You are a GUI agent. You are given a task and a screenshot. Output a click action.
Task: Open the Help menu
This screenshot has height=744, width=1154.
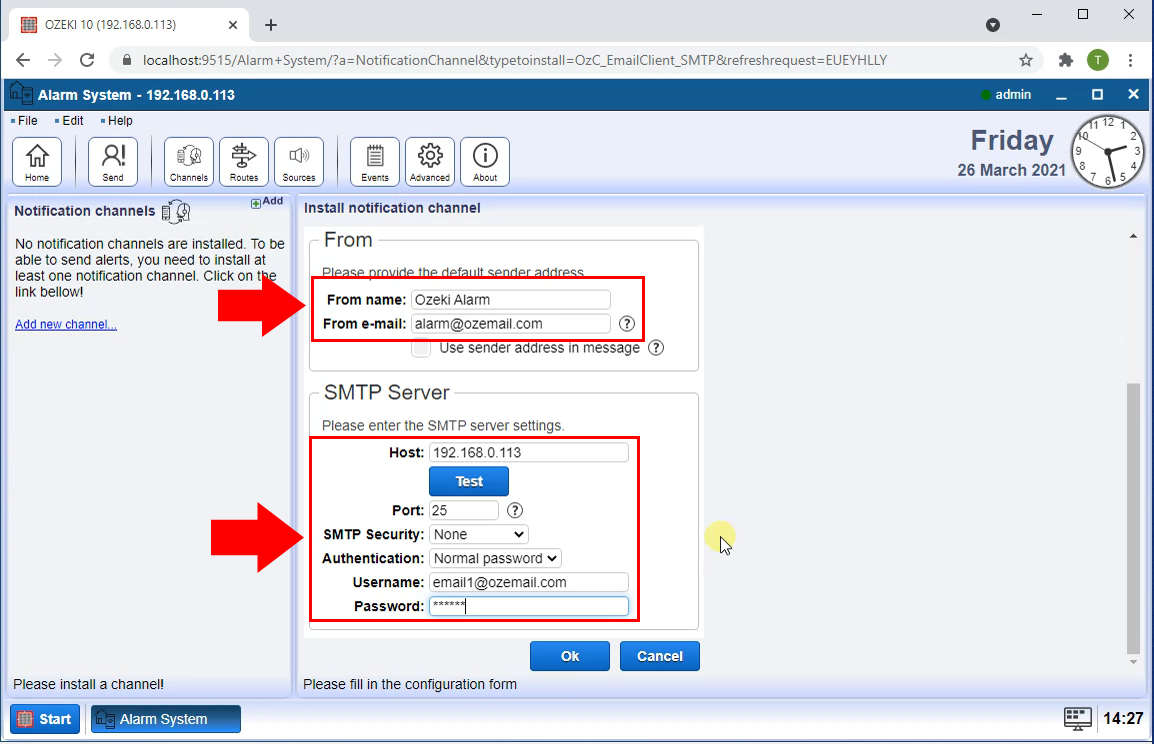[119, 121]
